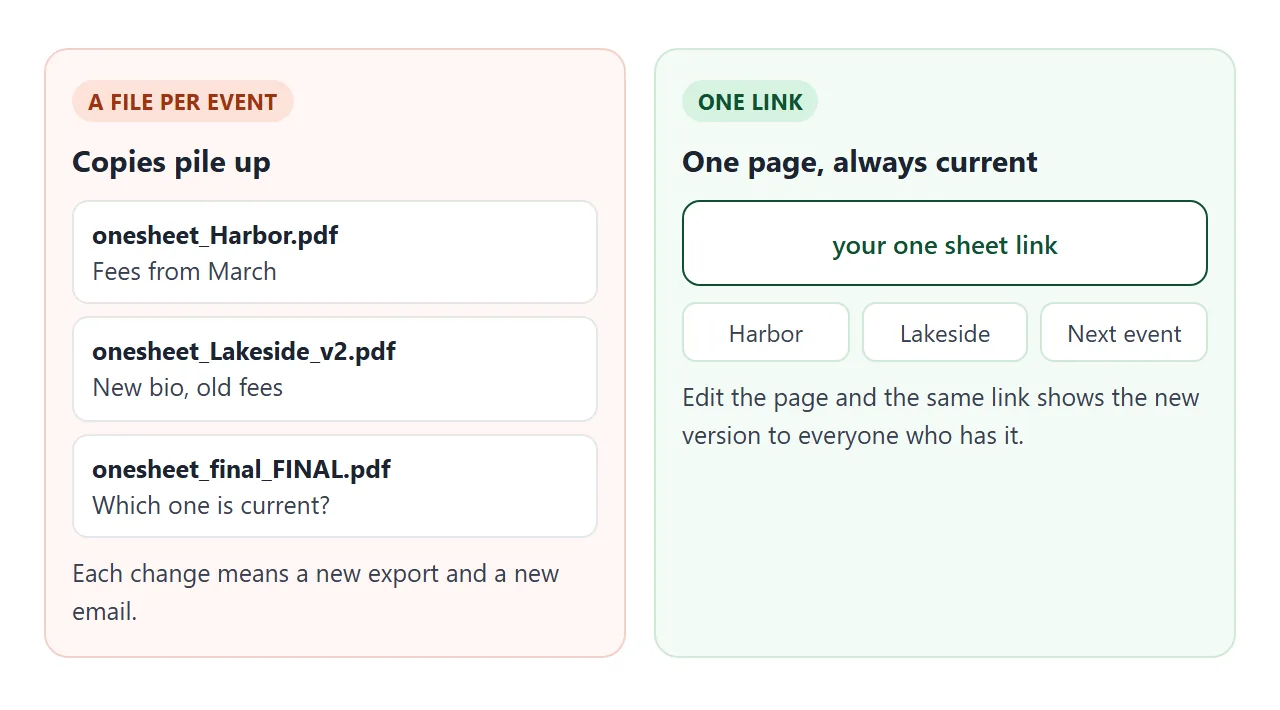The image size is (1280, 710).
Task: Click the 'Fees from March' note
Action: 184,271
